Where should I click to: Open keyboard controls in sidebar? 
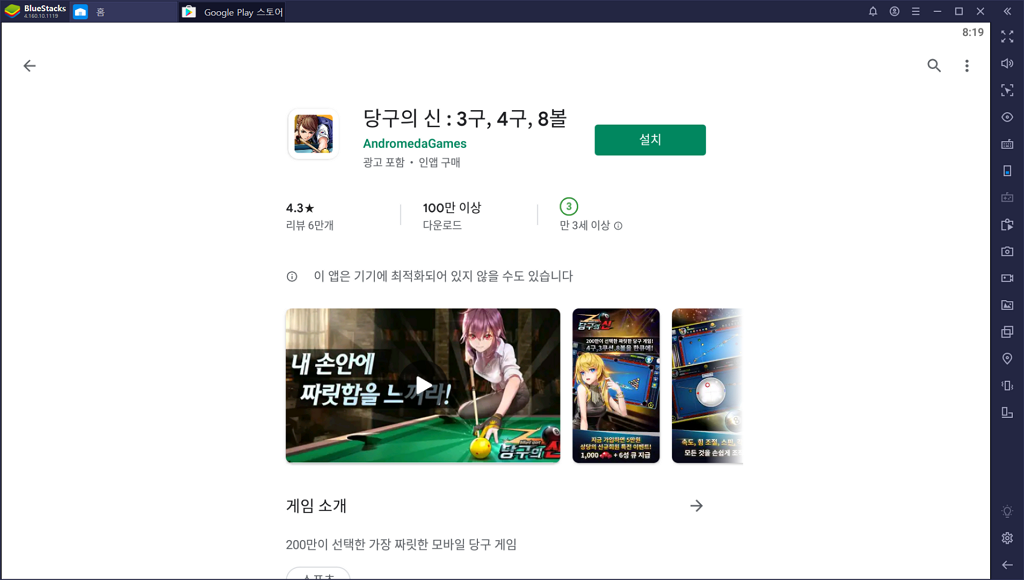[x=1007, y=144]
